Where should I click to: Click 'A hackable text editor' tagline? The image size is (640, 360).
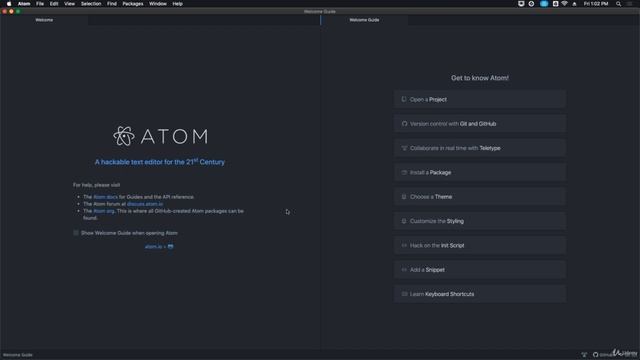tap(160, 162)
